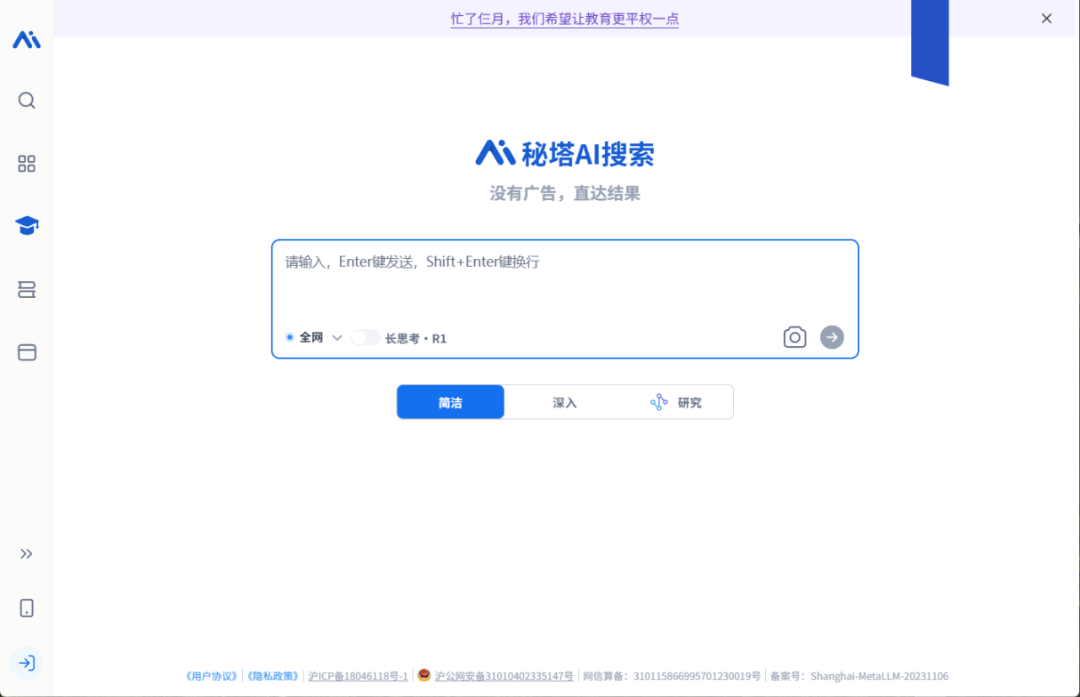This screenshot has width=1080, height=697.
Task: Open the window panel icon in sidebar
Action: pos(27,352)
